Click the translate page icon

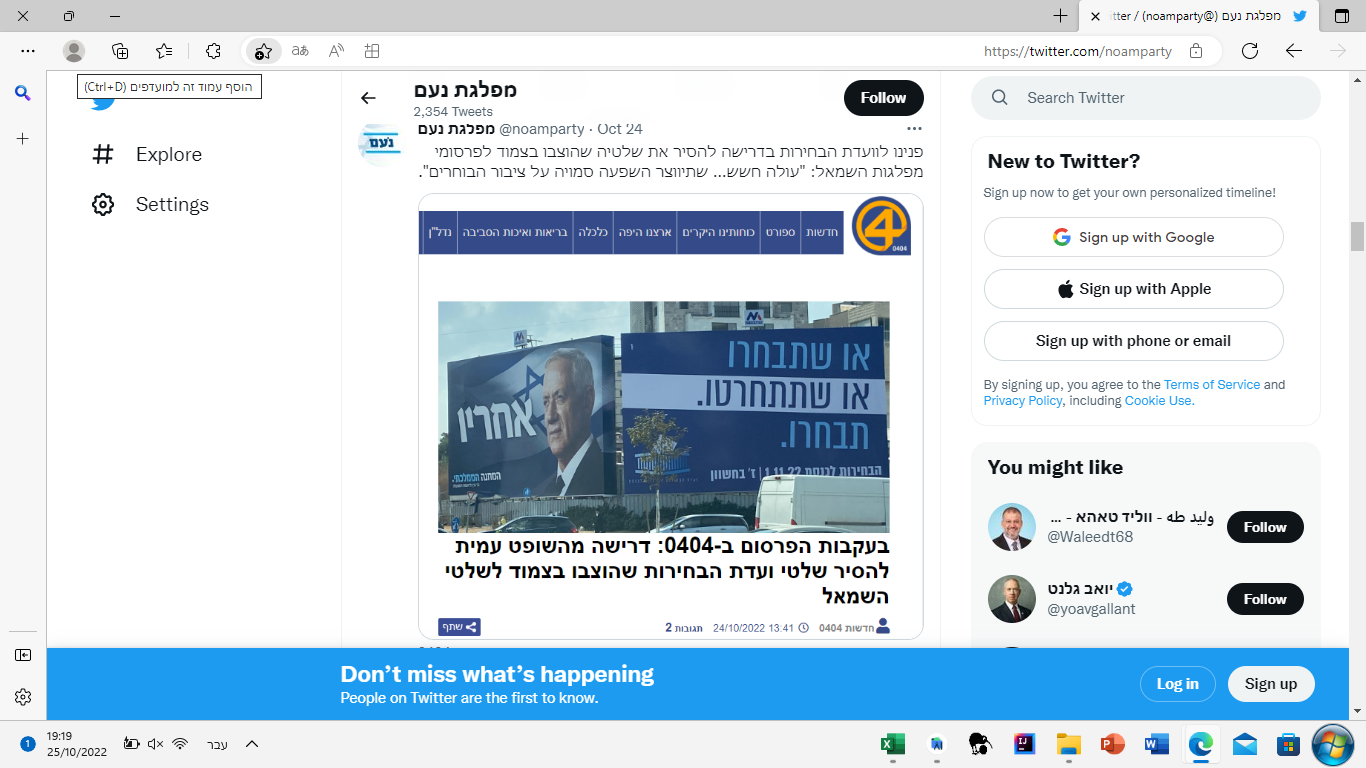(300, 51)
